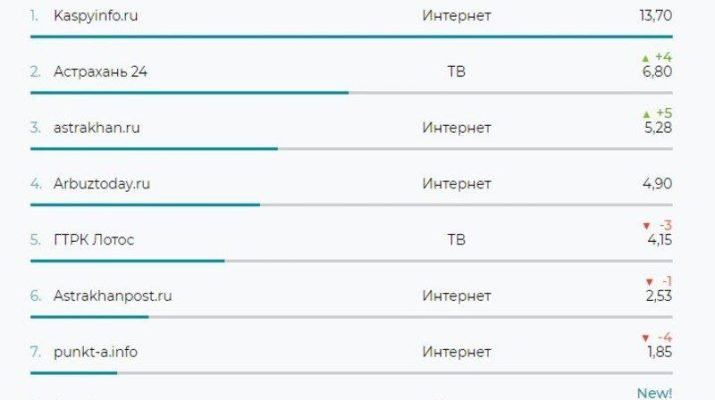Screen dimensions: 715x400
Task: Open the Астрахань 24 entry
Action: tap(100, 72)
